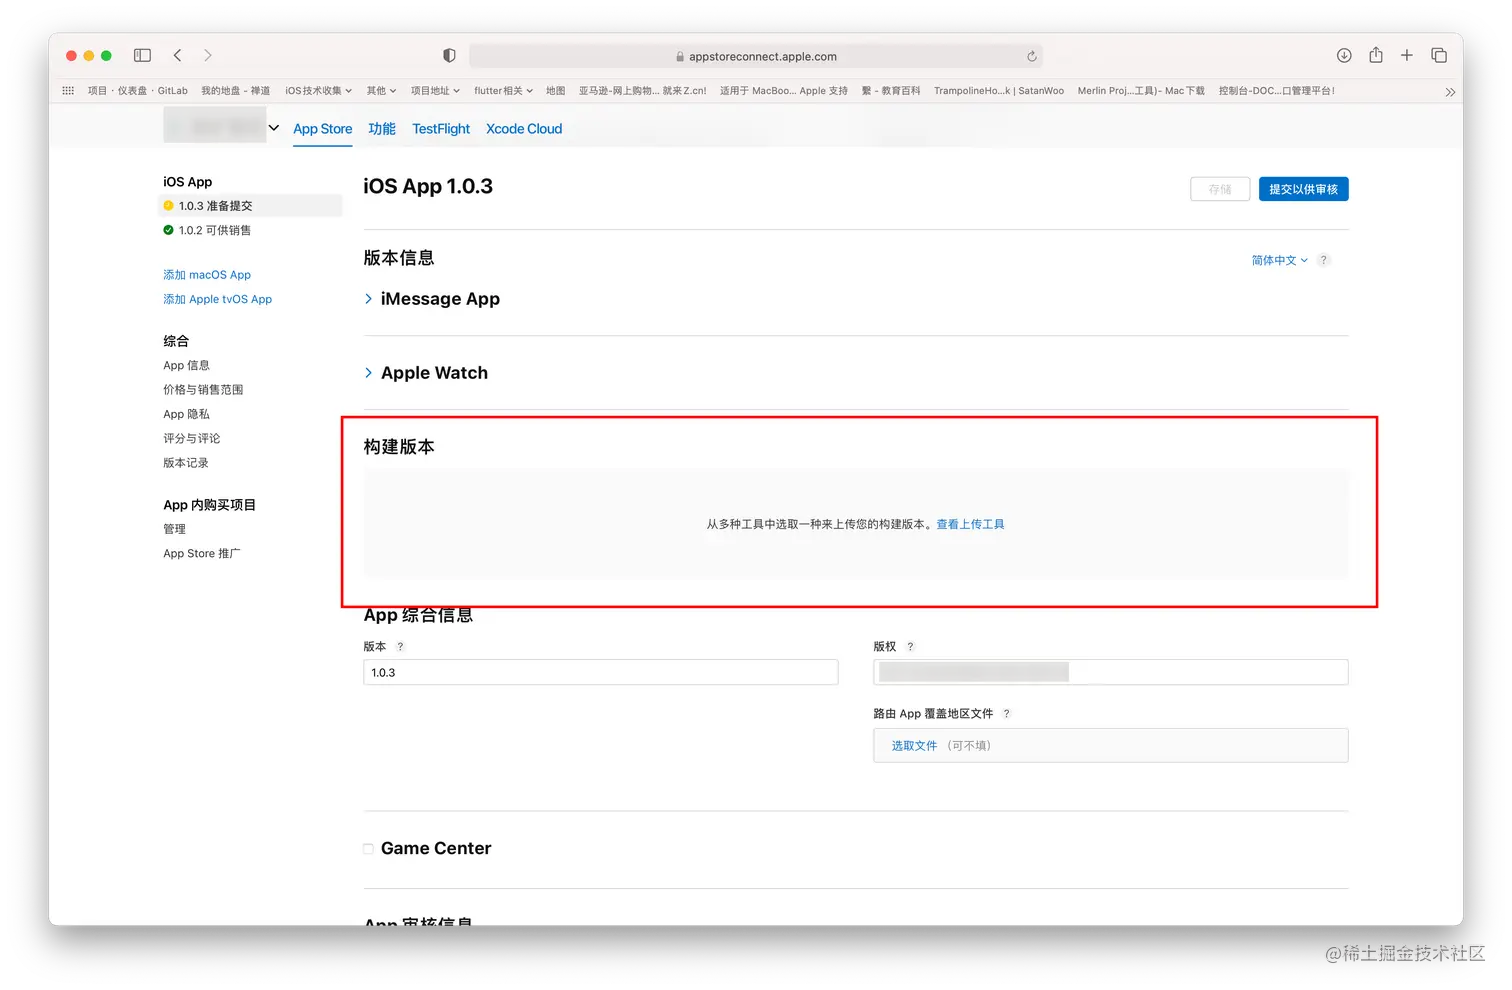This screenshot has width=1512, height=990.
Task: Open a new tab with plus icon
Action: coord(1407,55)
